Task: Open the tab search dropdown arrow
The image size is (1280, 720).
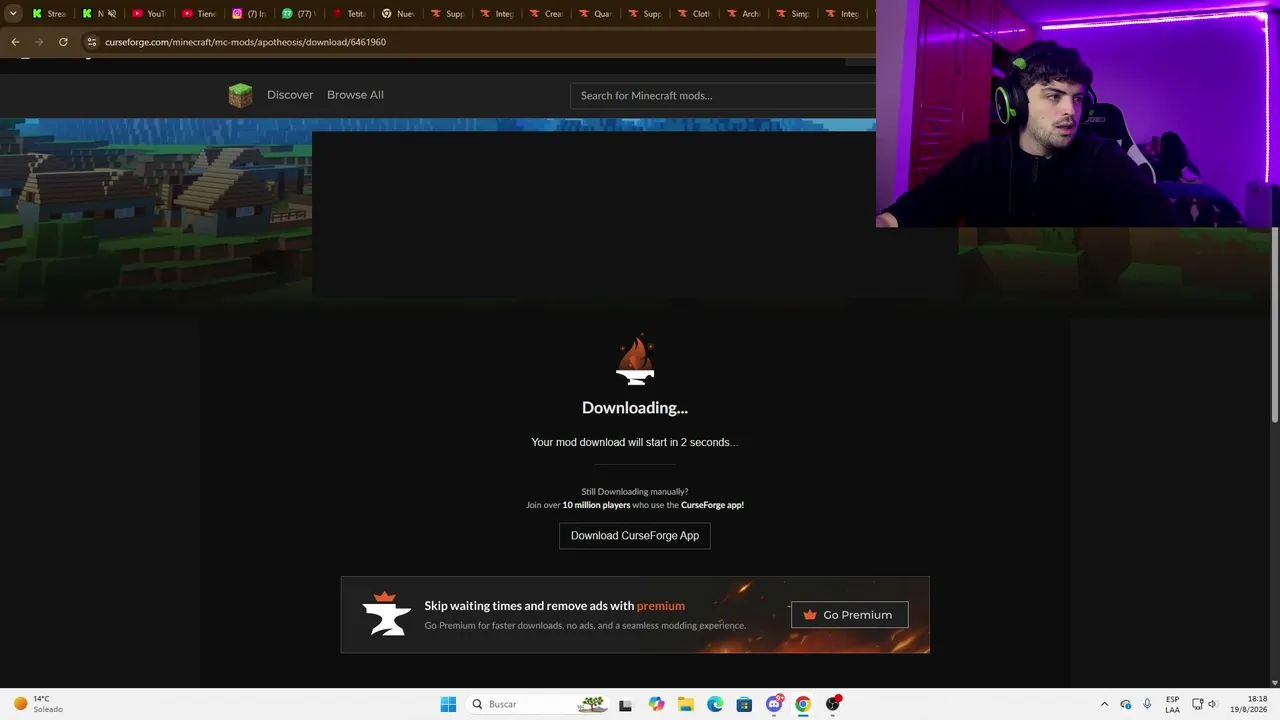Action: (13, 13)
